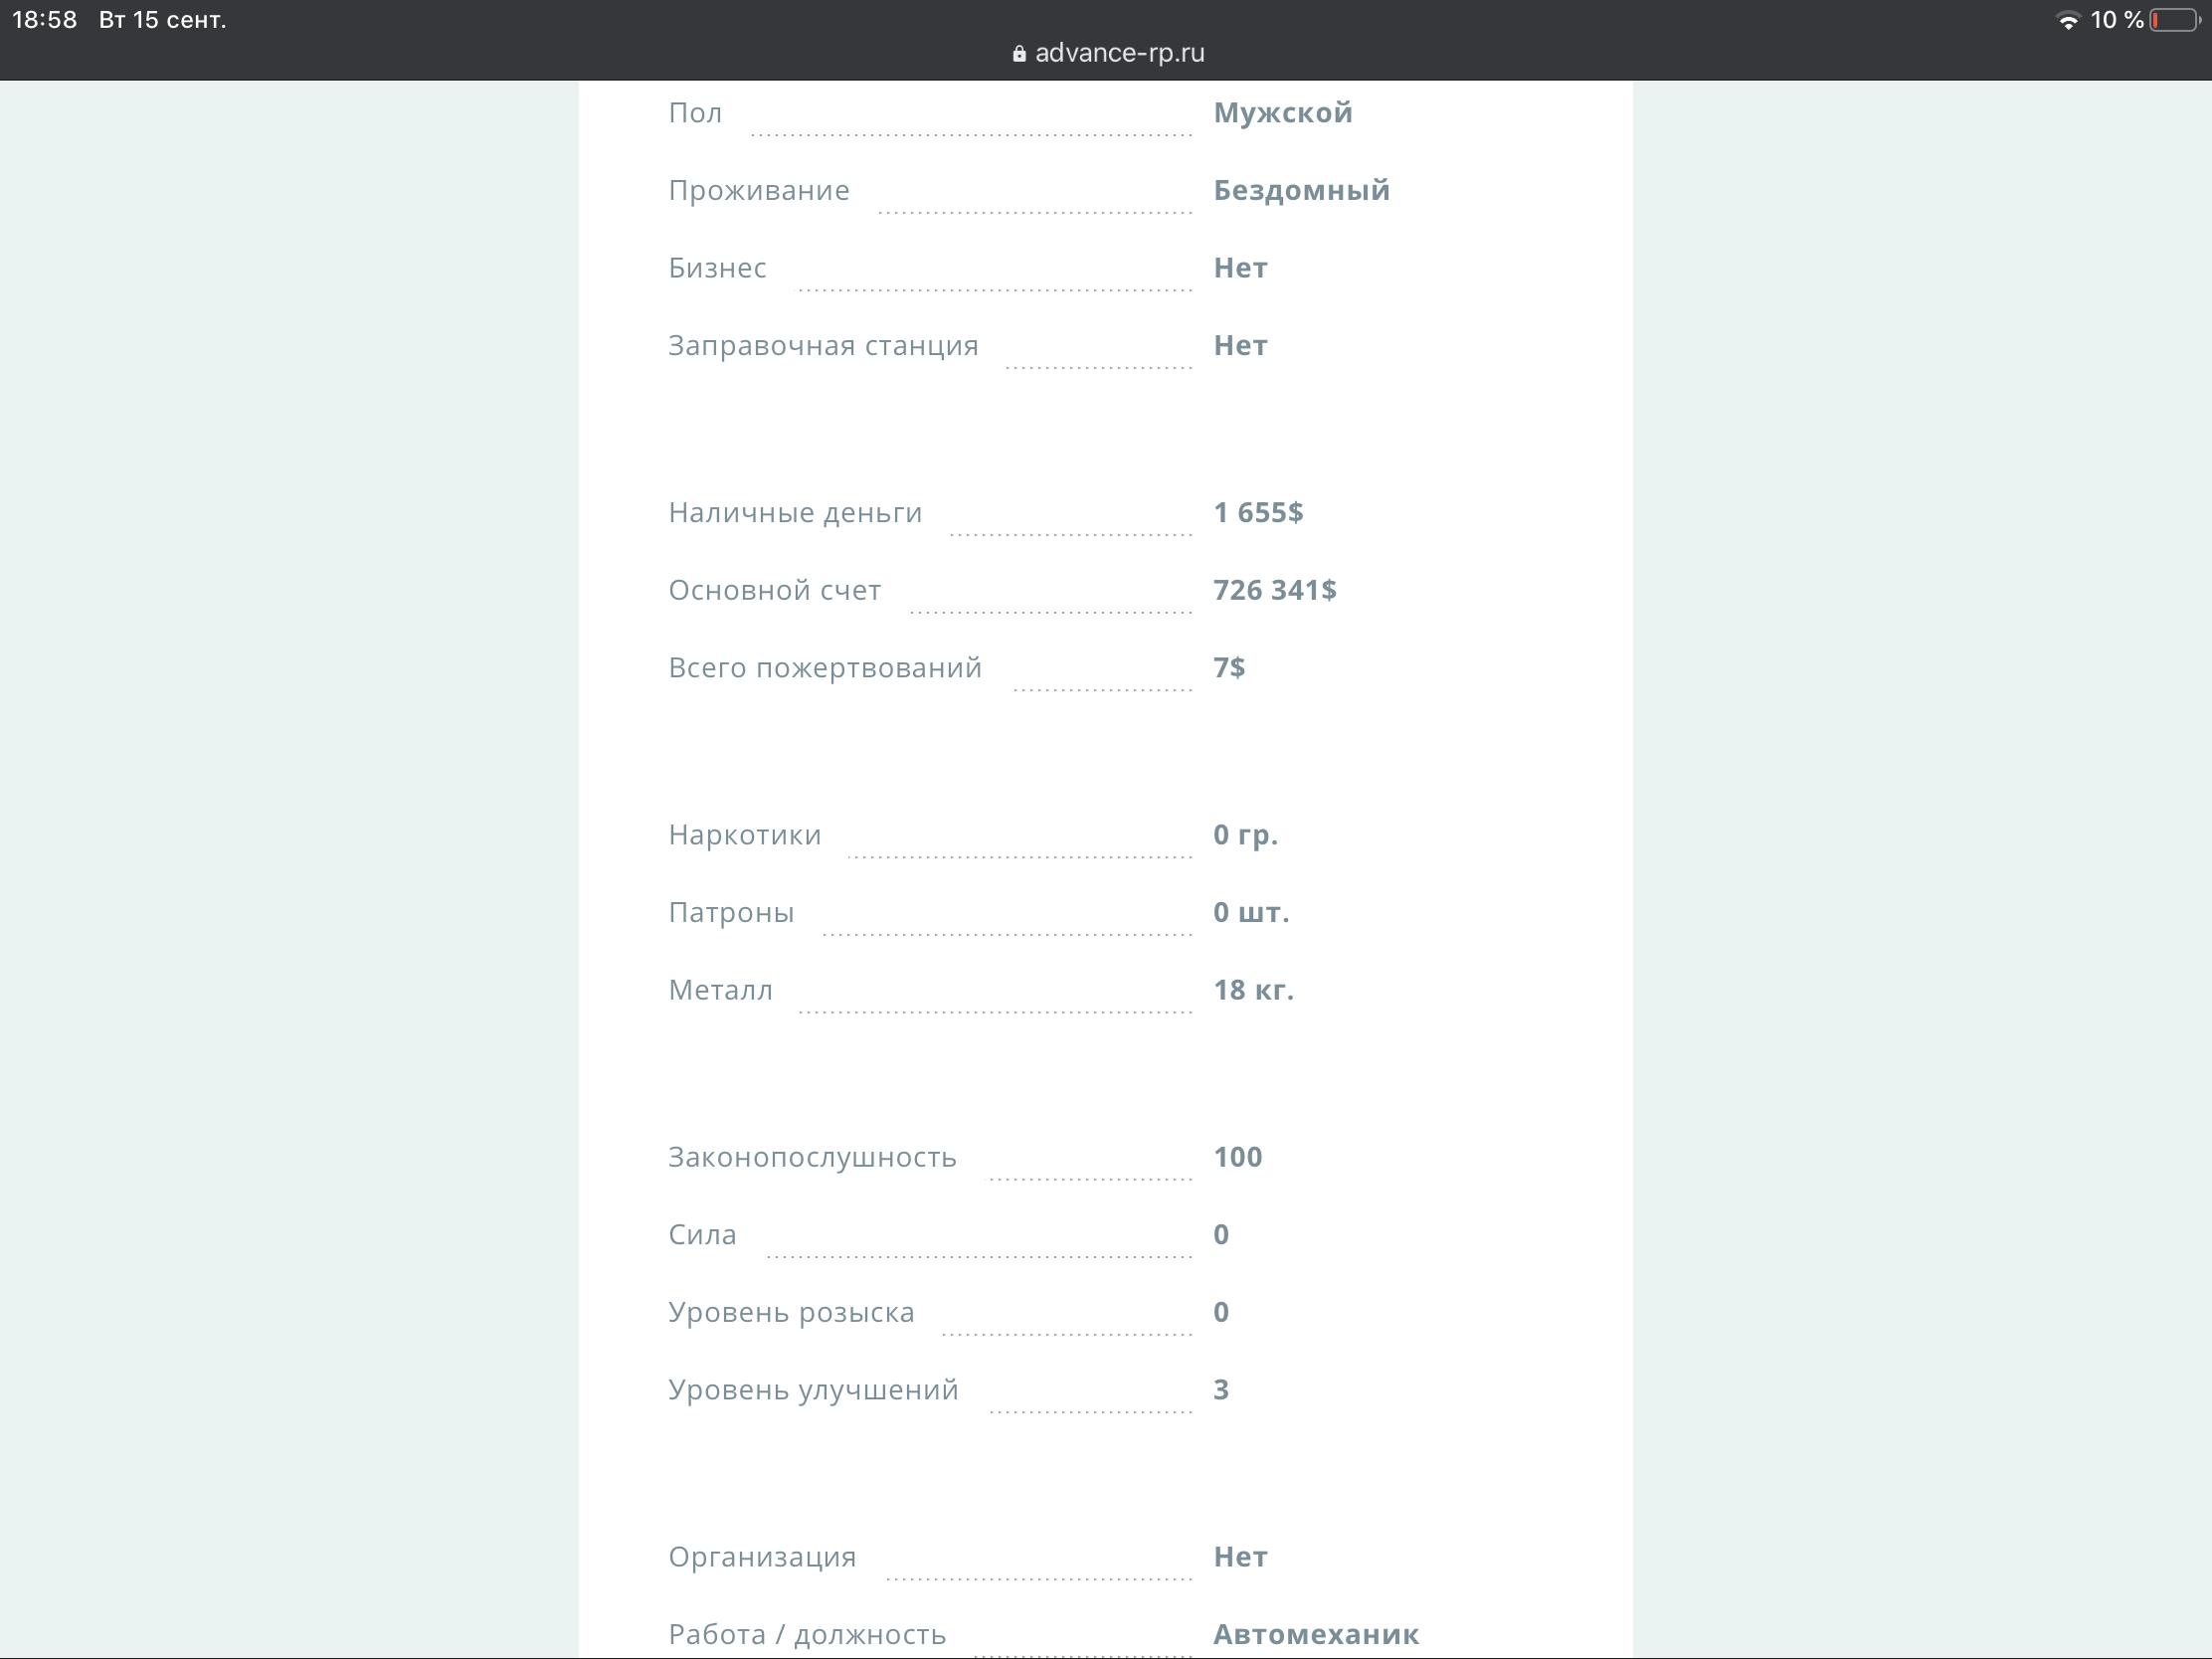Select 'Нет' in the Бизнес row

(x=1241, y=268)
